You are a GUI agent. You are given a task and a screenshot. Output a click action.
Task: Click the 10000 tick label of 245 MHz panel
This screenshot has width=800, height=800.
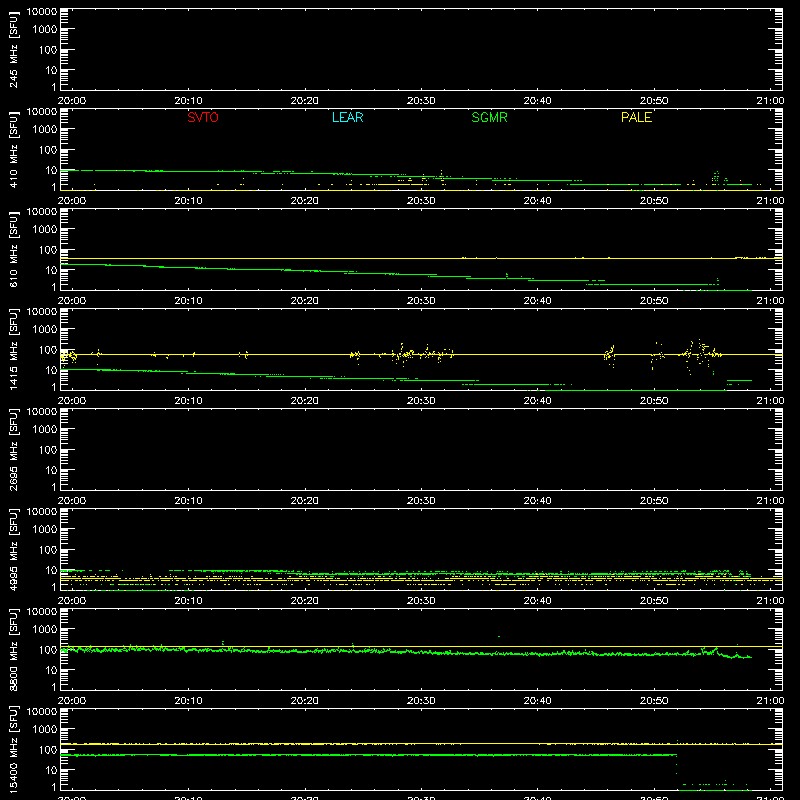(42, 12)
